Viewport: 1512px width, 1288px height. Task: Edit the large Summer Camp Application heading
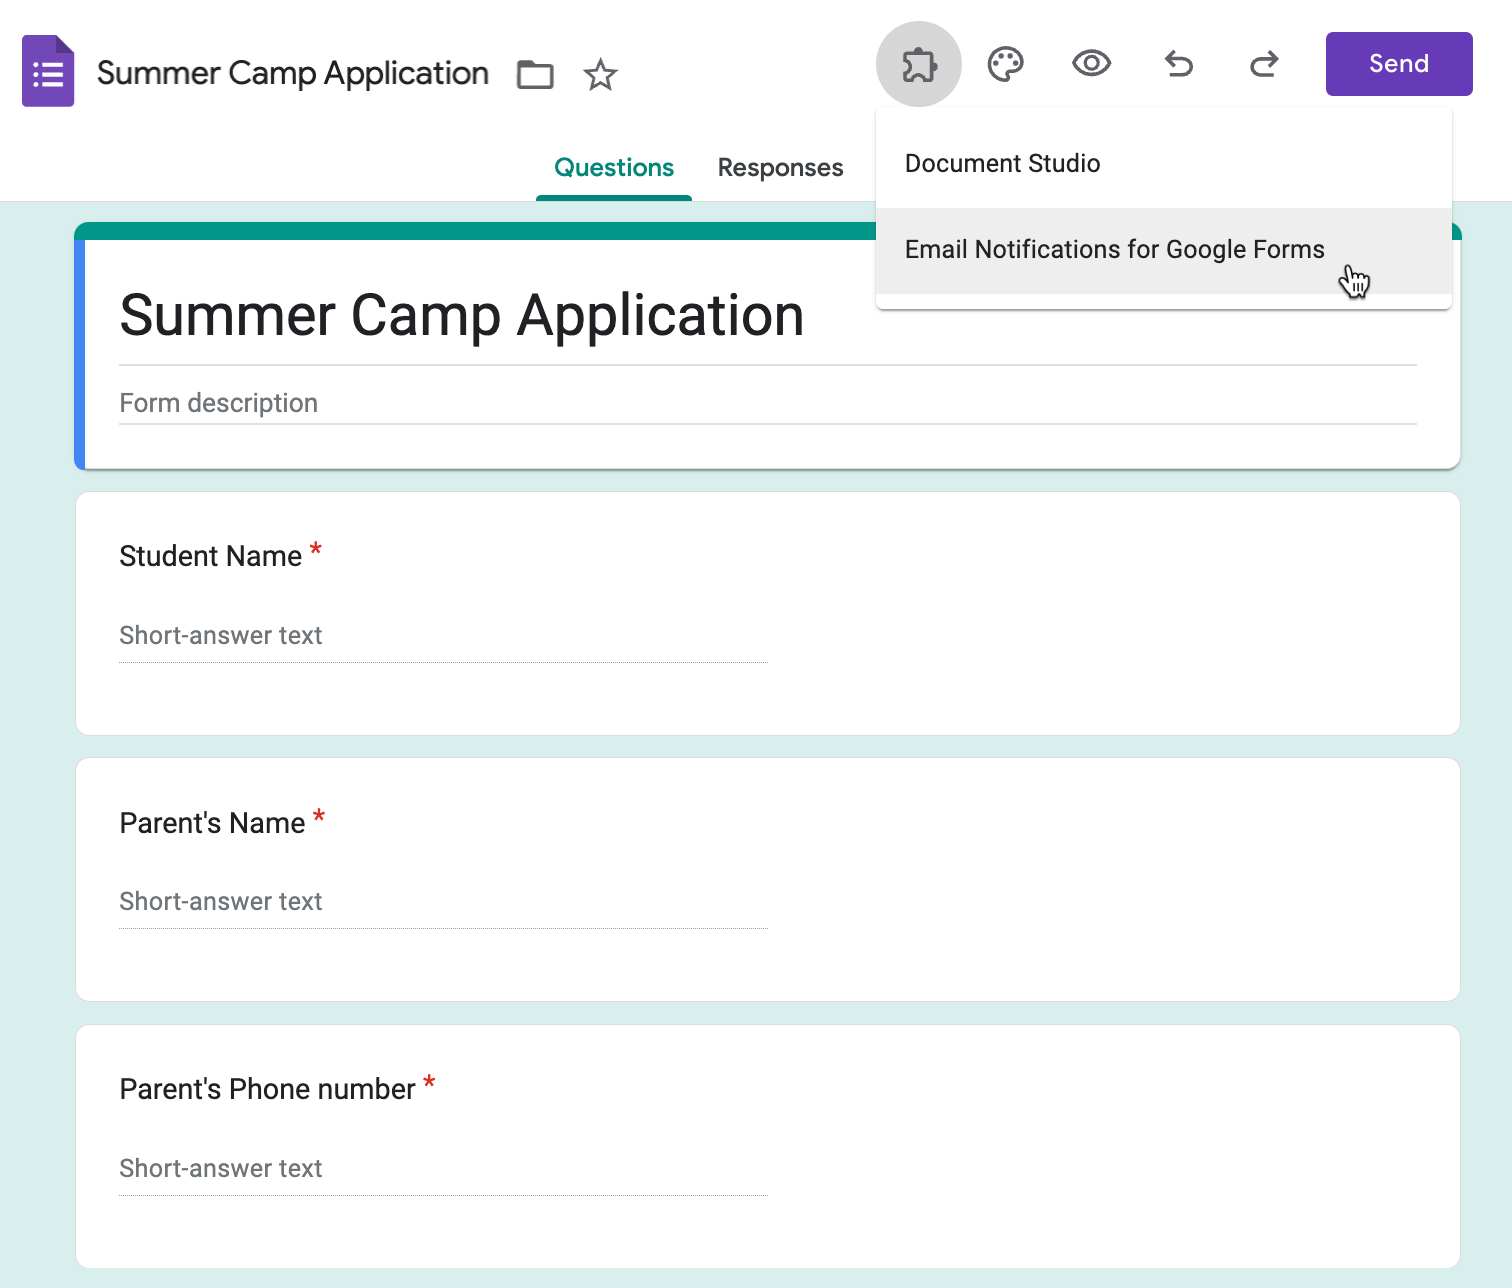pos(461,316)
